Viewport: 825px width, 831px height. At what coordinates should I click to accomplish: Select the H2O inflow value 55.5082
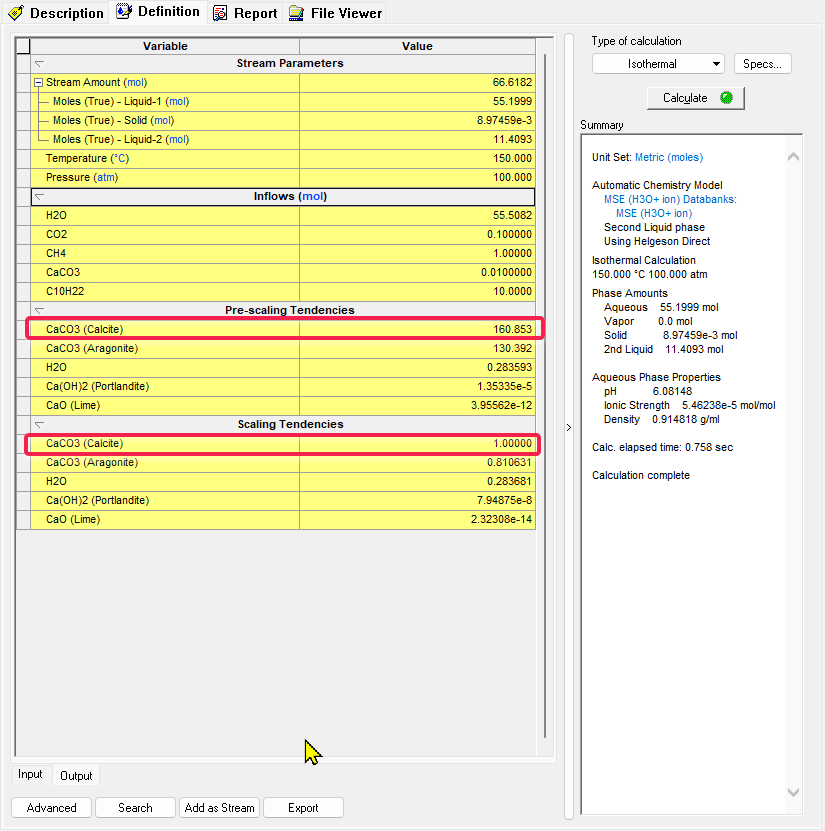418,215
